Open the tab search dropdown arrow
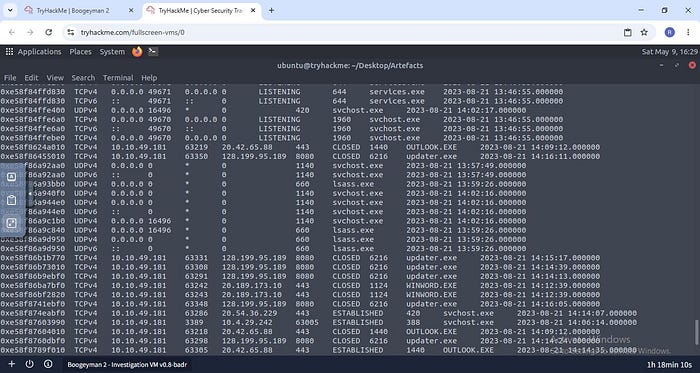Screen dimensions: 700x373 point(10,10)
